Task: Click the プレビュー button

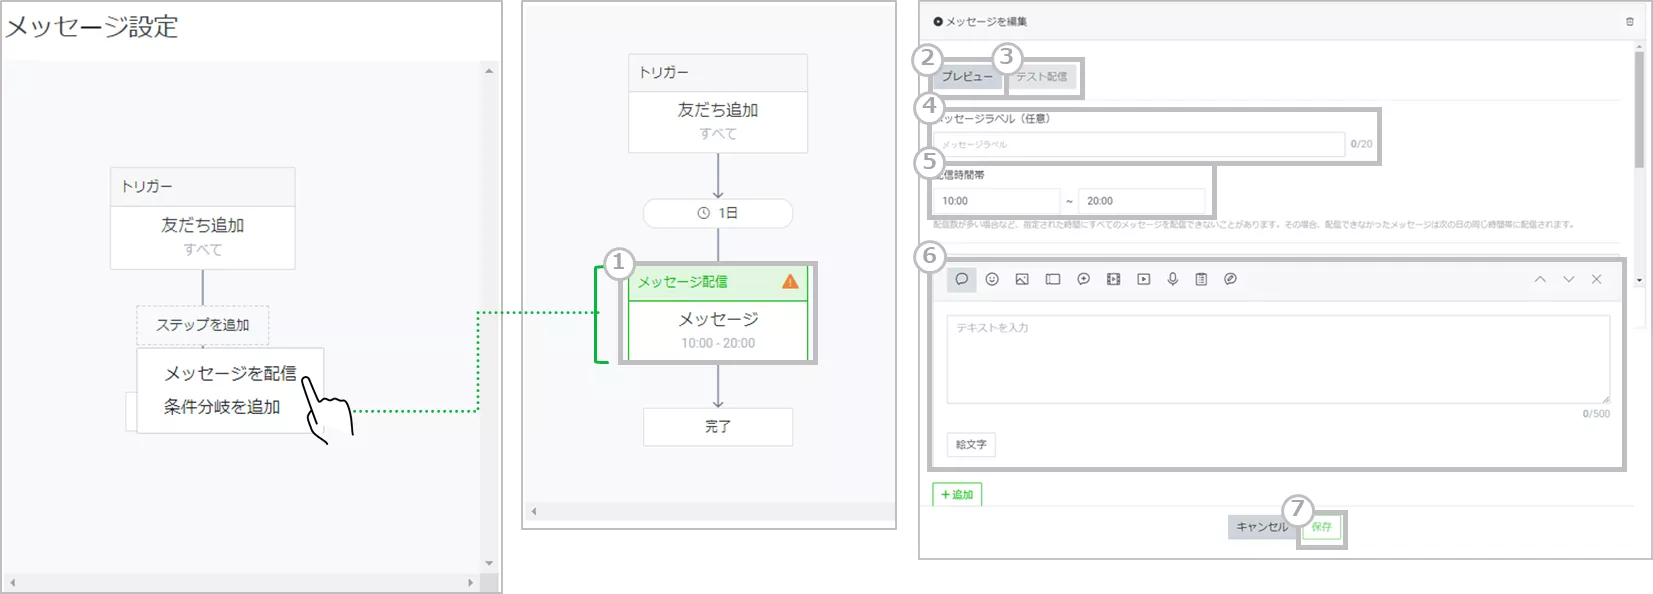Action: (967, 77)
